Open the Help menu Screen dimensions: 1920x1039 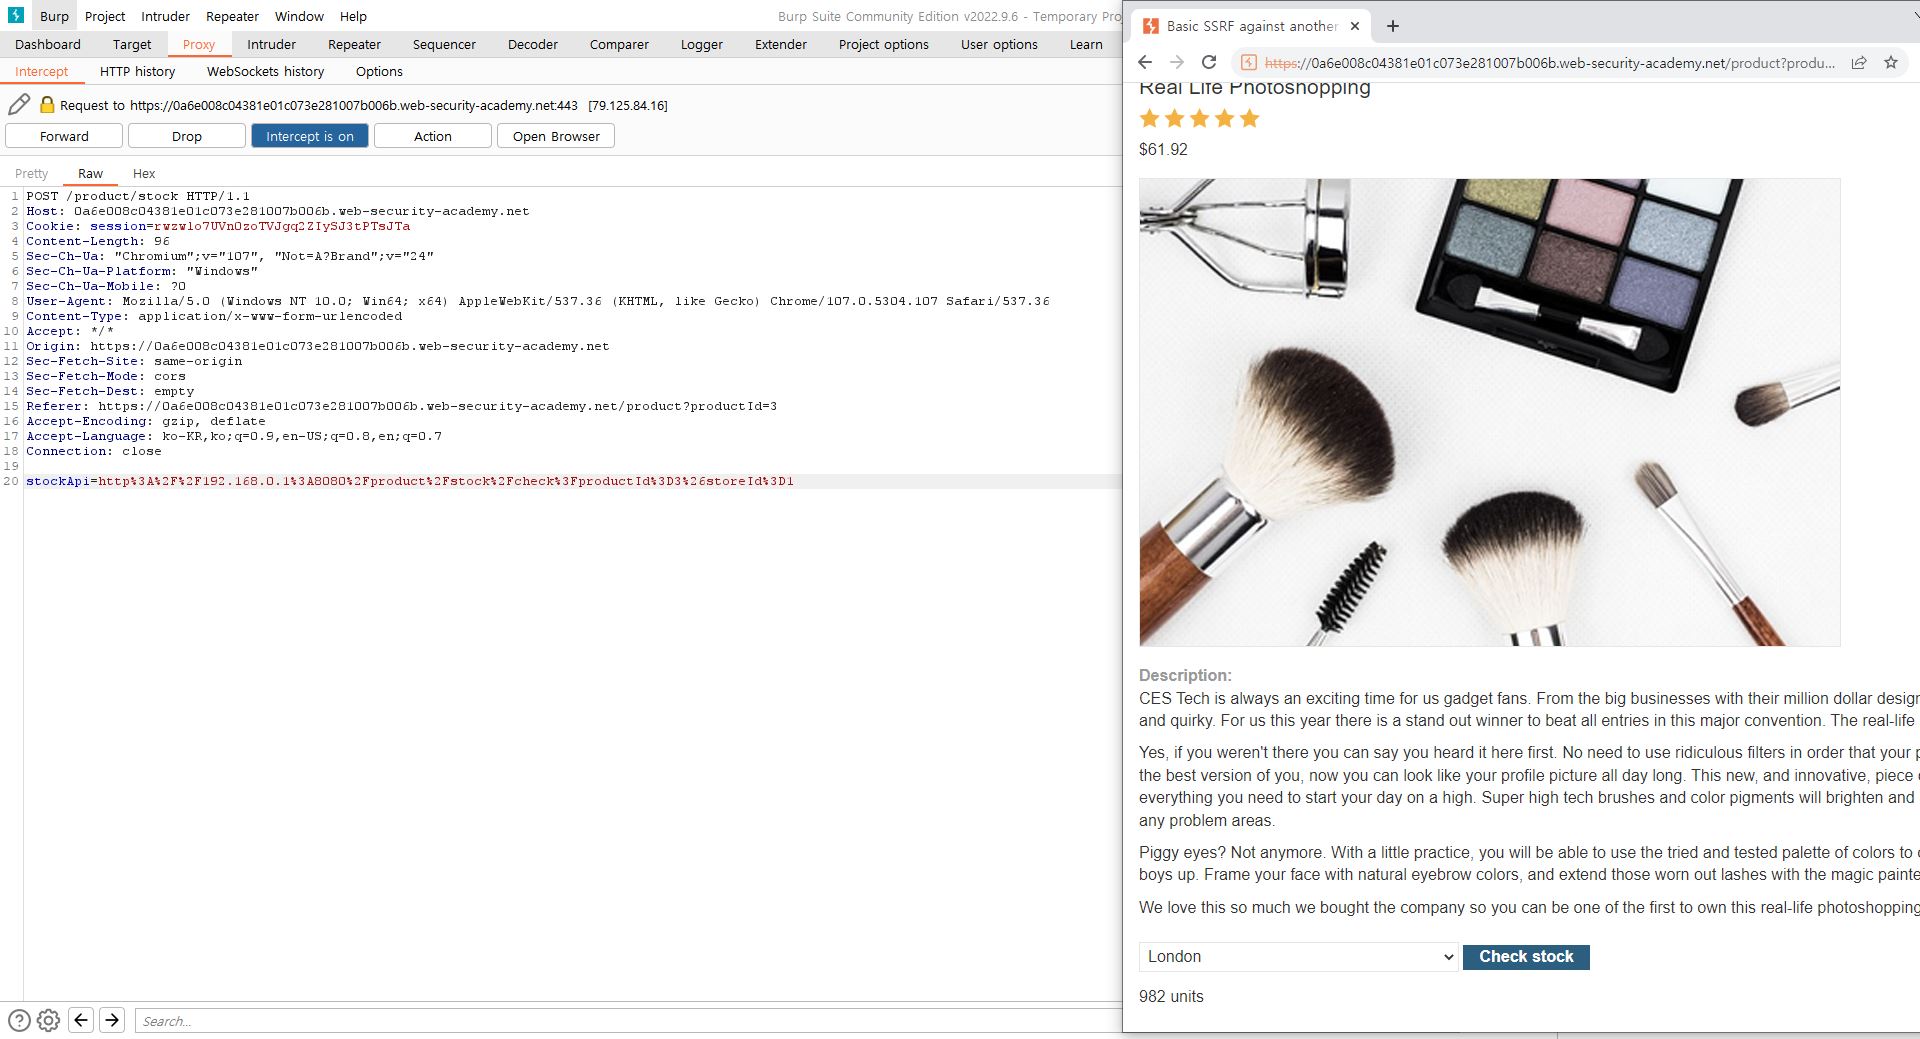point(353,16)
